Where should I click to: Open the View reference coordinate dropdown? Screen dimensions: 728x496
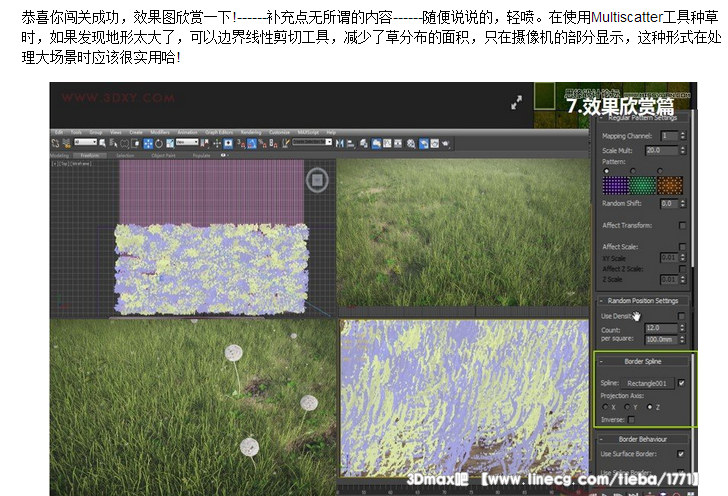coord(187,142)
